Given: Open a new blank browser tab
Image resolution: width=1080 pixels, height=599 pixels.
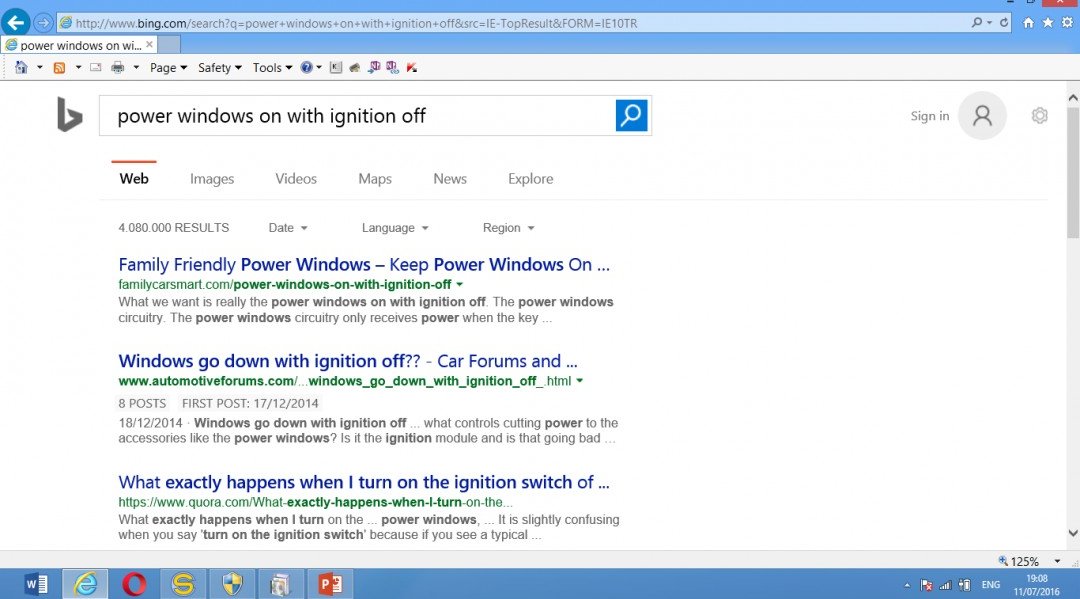Looking at the screenshot, I should (169, 45).
